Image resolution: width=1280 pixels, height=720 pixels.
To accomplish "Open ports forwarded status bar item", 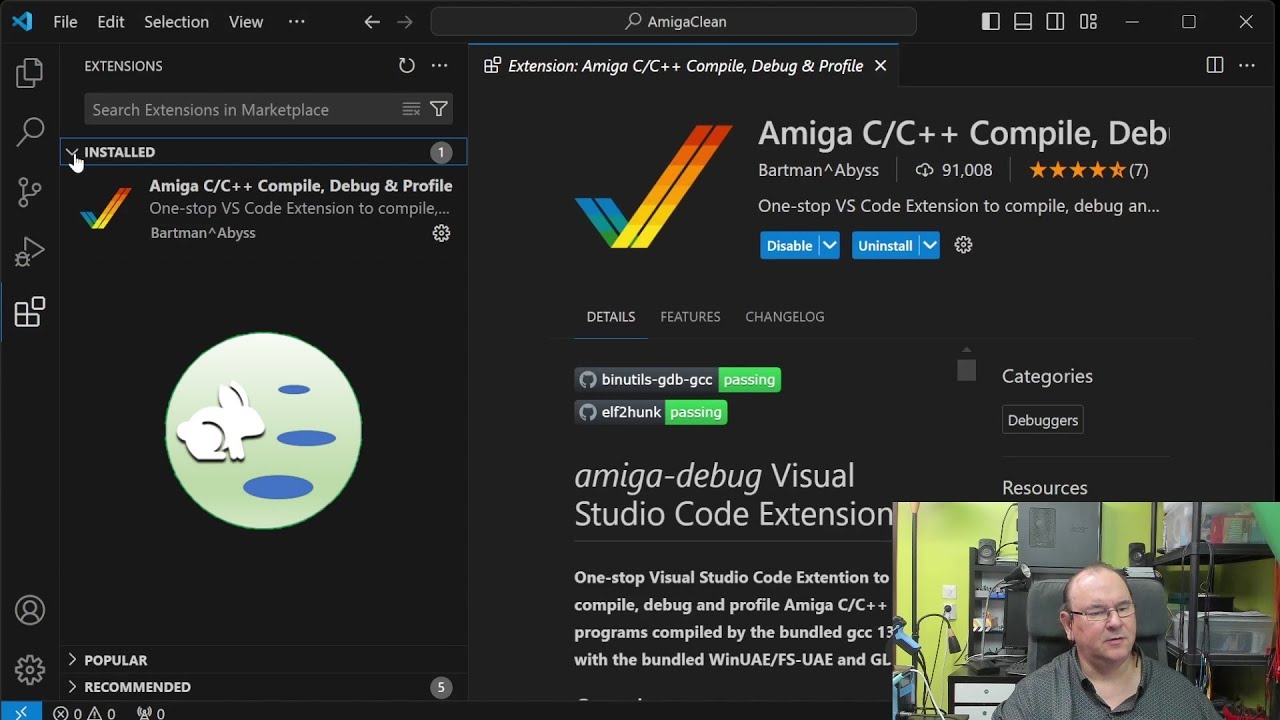I will click(x=151, y=713).
